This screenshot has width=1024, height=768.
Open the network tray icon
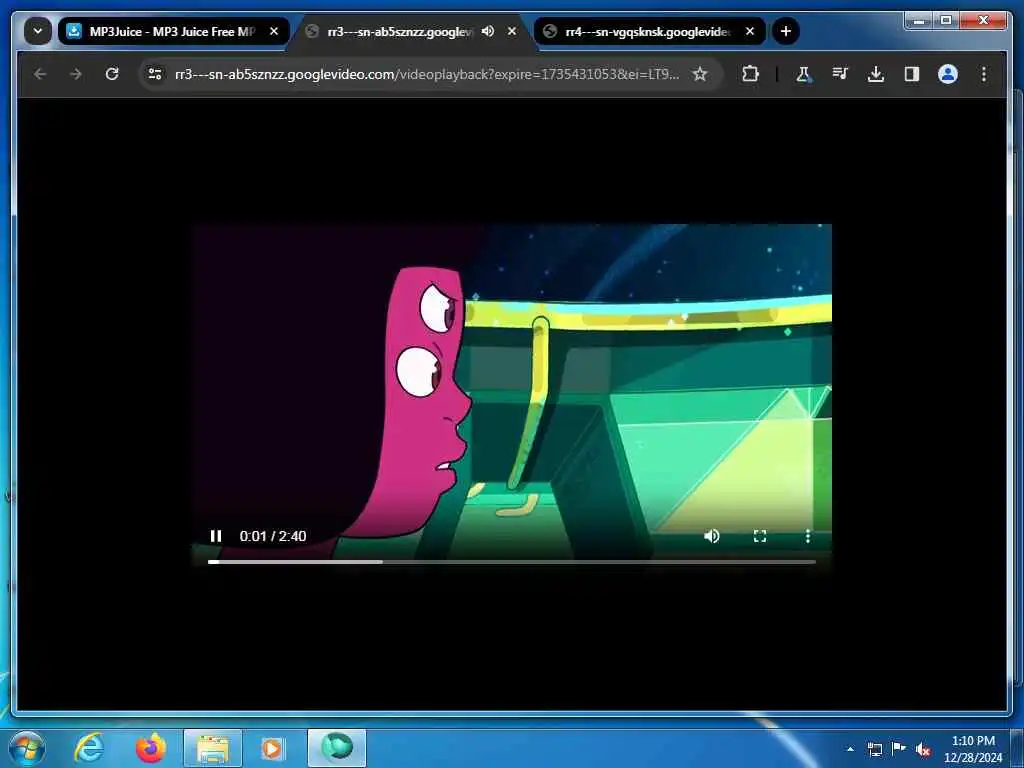tap(874, 749)
